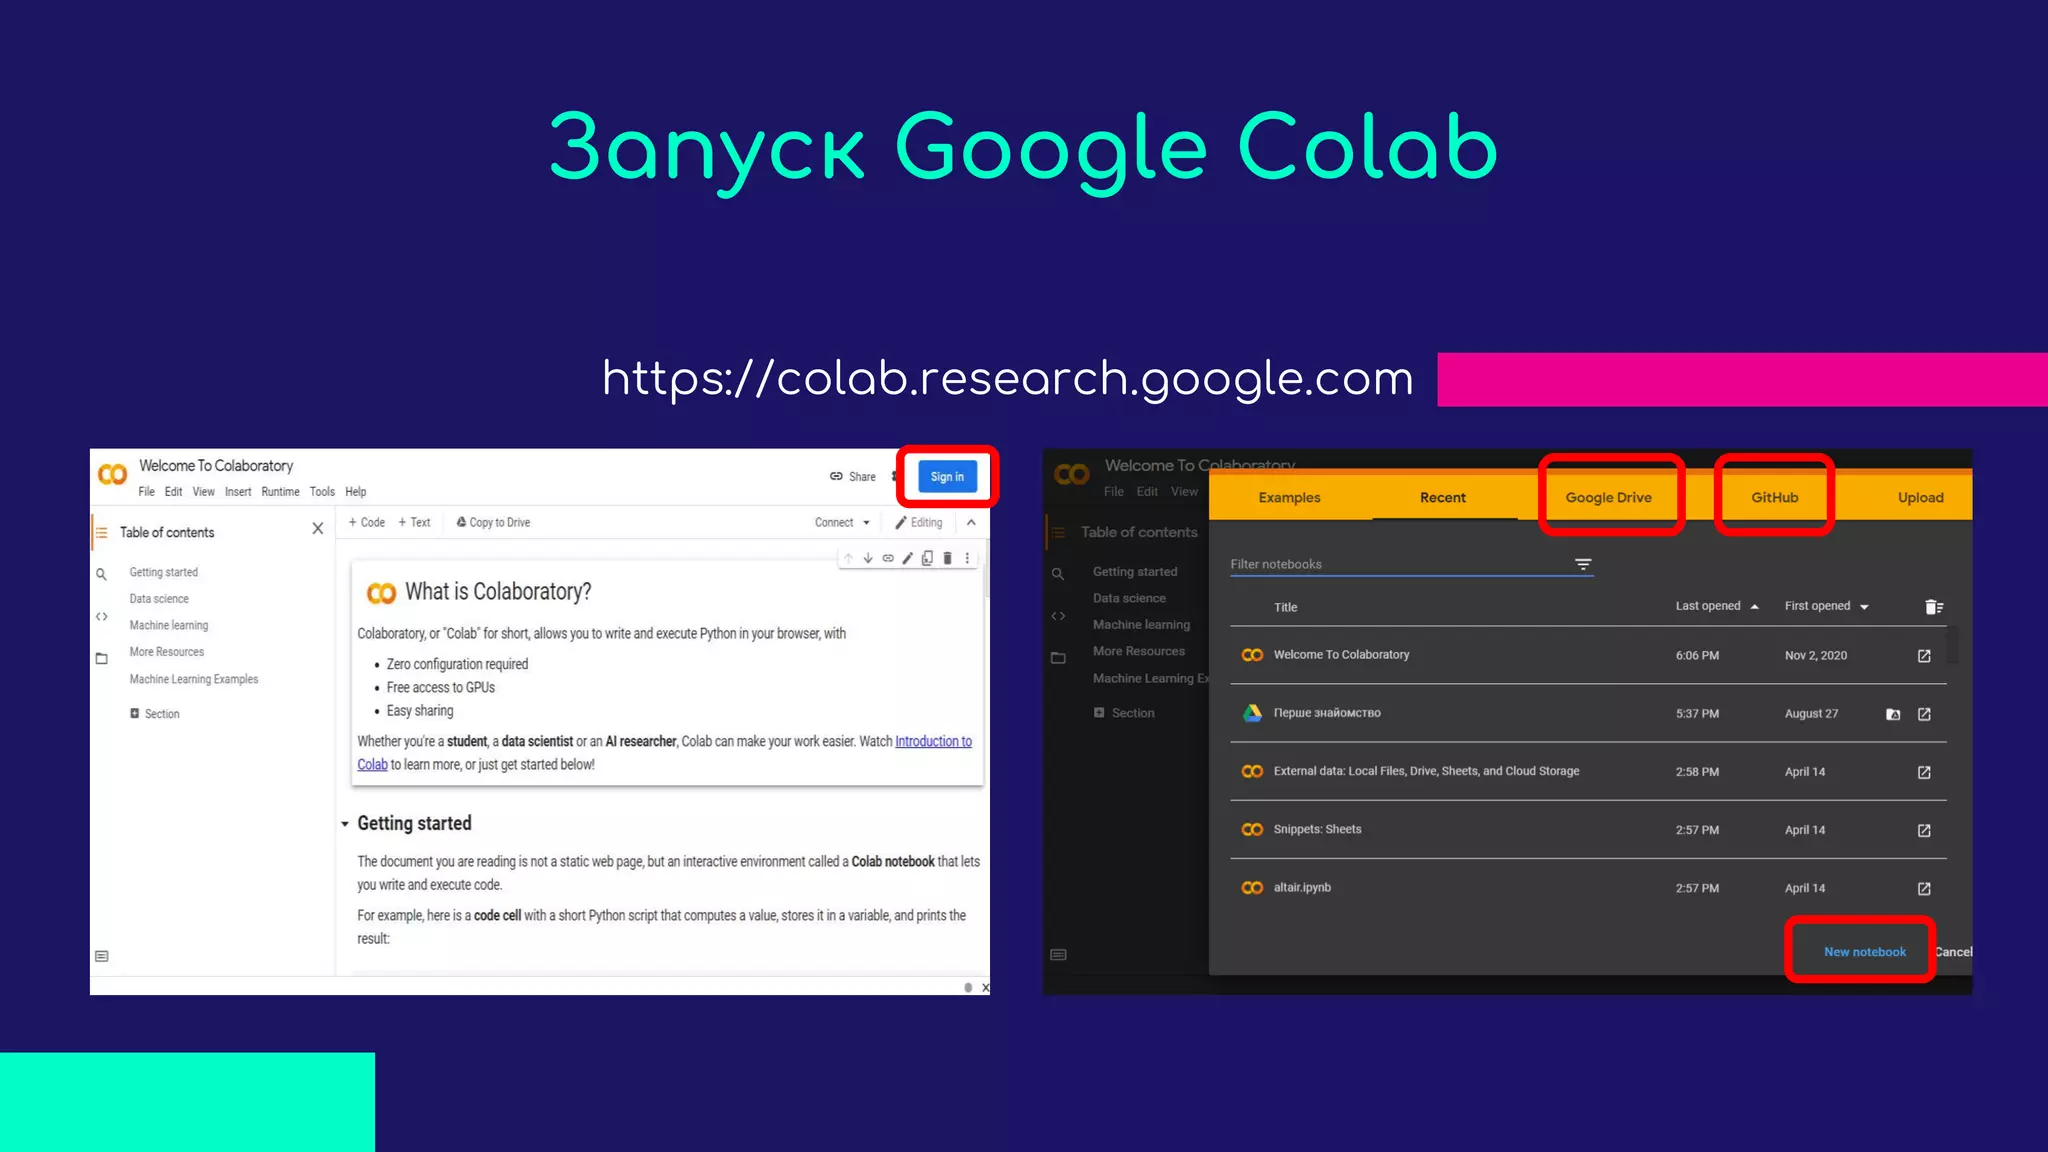The image size is (2048, 1152).
Task: Open the File menu in the light window
Action: [x=146, y=492]
